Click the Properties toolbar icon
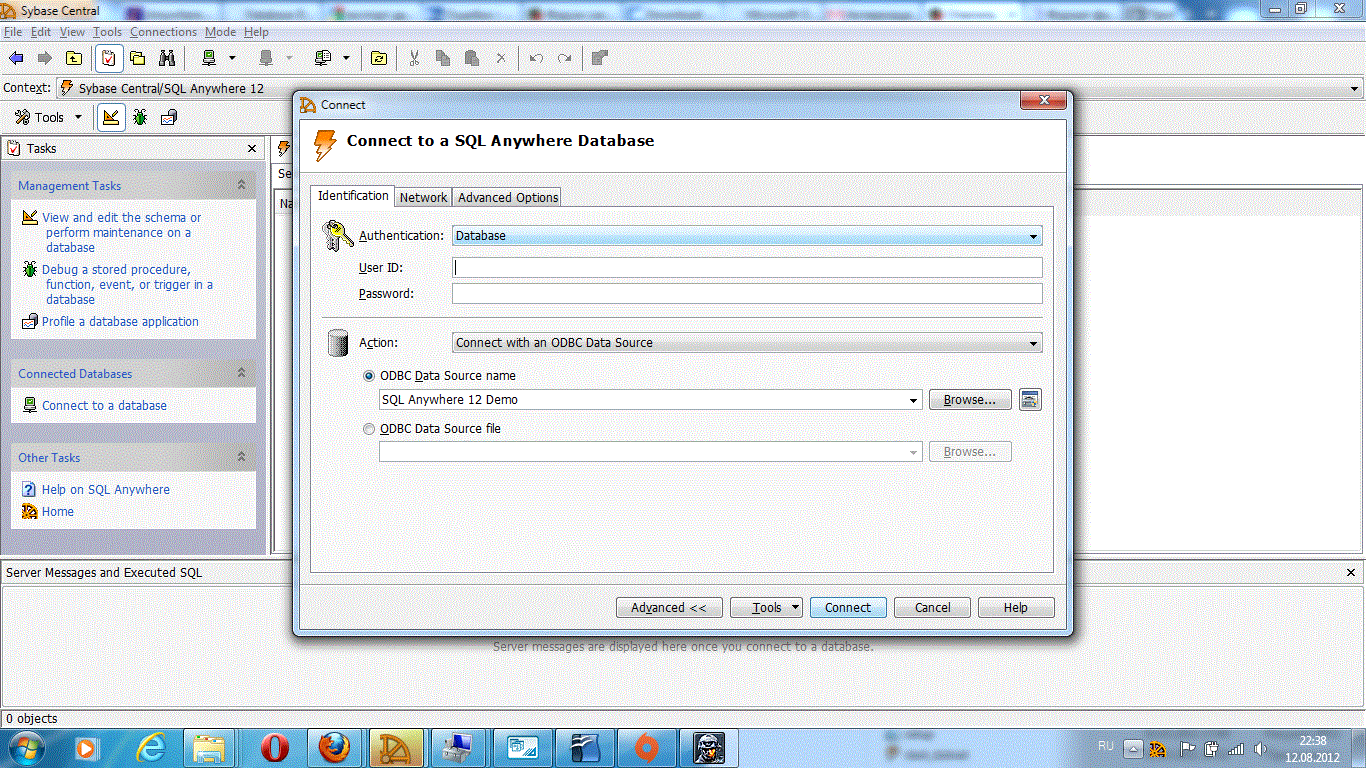This screenshot has width=1366, height=768. coord(599,58)
